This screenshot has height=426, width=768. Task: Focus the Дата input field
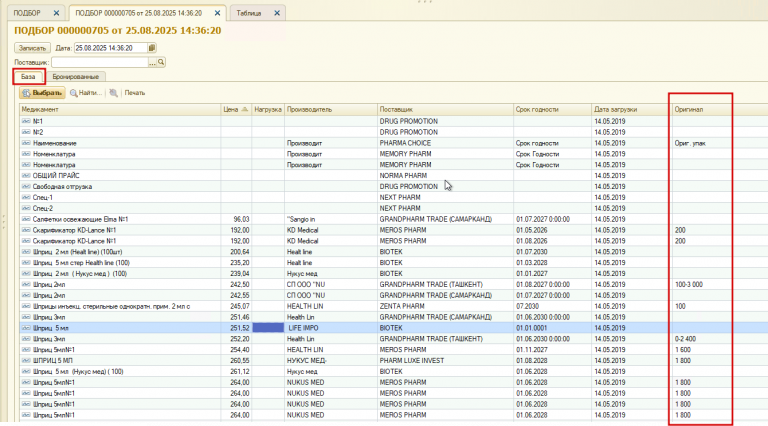click(111, 48)
